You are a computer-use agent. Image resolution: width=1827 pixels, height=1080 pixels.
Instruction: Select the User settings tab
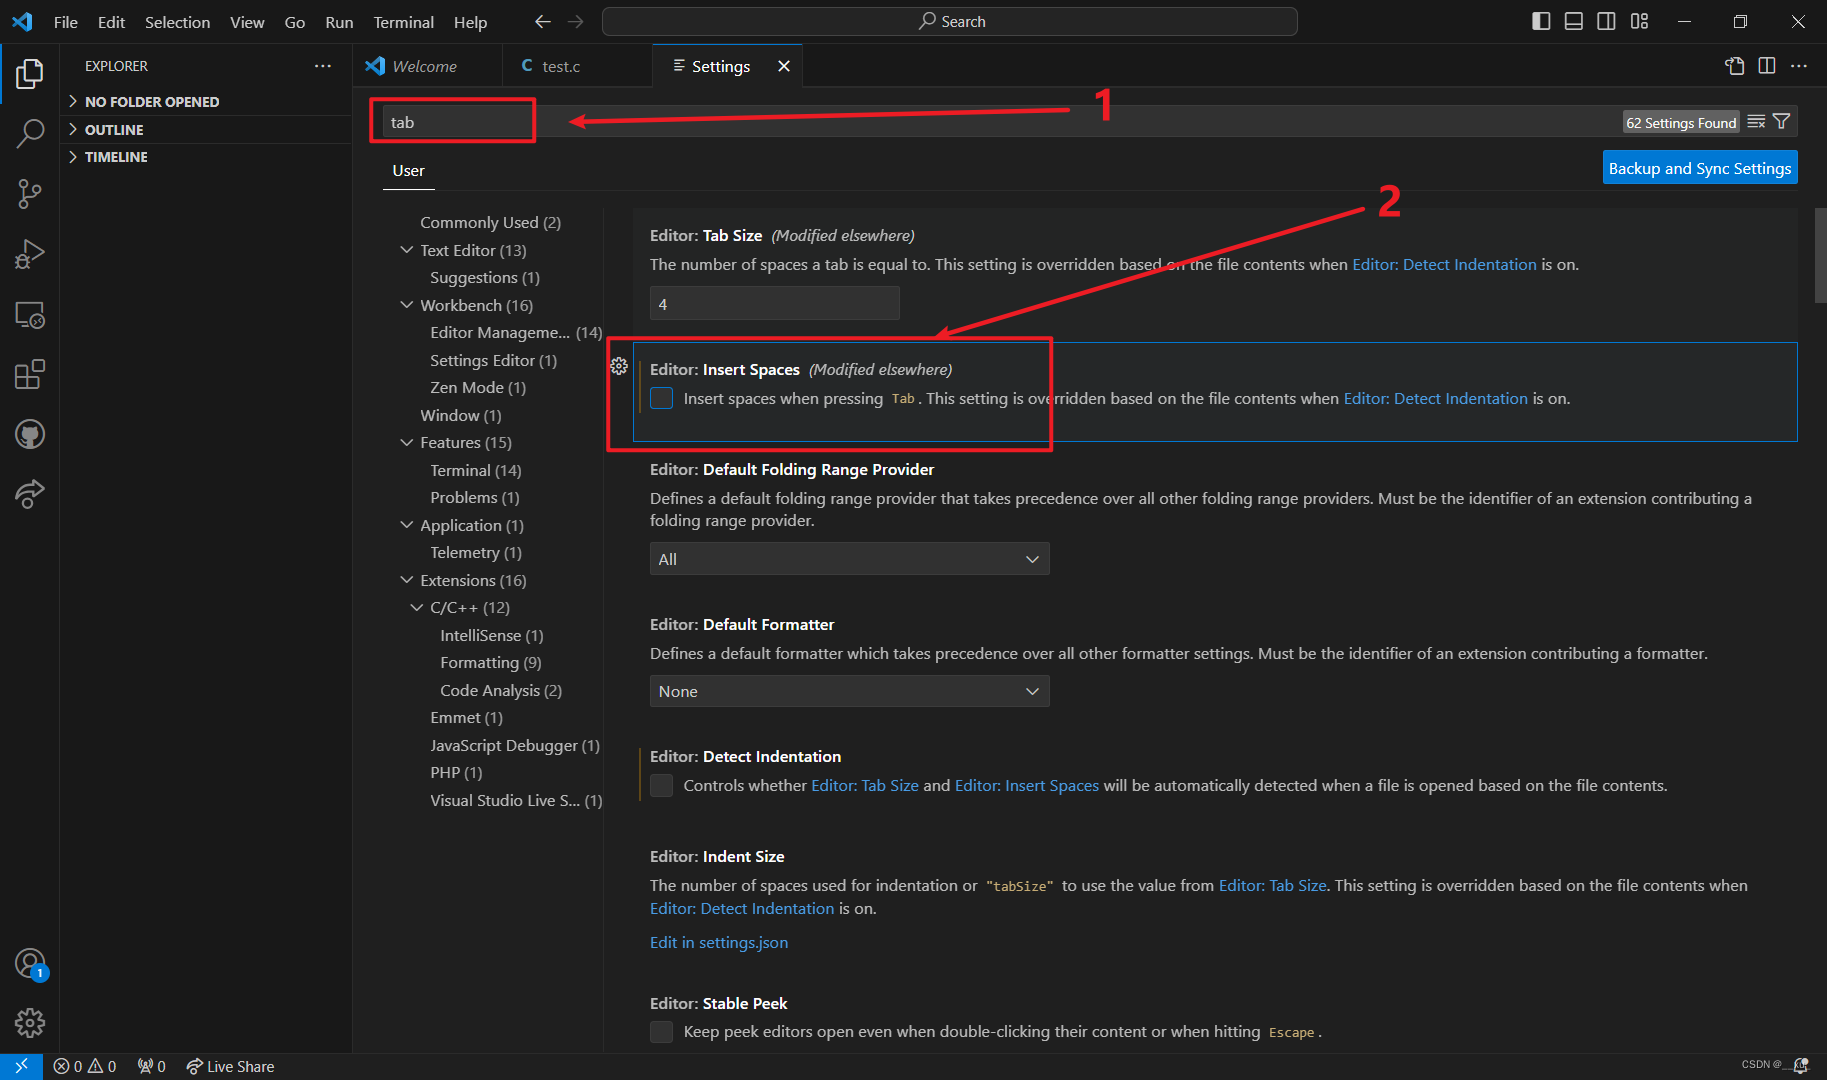(408, 170)
